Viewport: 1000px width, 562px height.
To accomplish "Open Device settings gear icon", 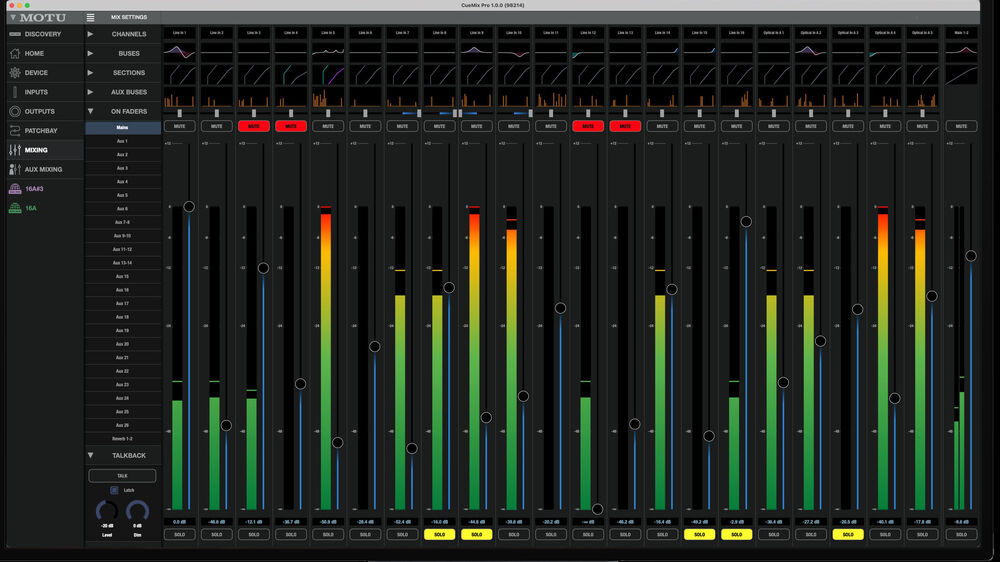I will [15, 73].
